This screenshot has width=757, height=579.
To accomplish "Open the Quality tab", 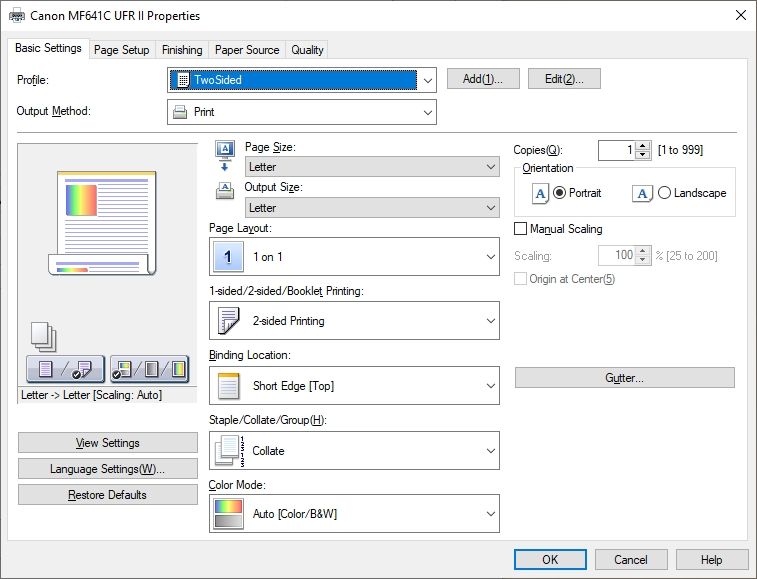I will 307,50.
